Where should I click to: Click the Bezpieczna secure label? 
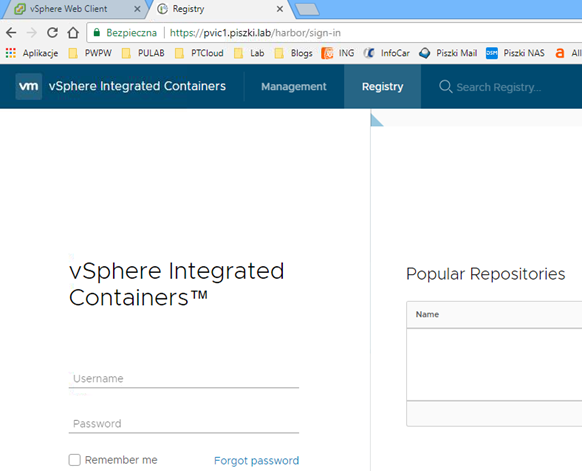click(x=131, y=33)
